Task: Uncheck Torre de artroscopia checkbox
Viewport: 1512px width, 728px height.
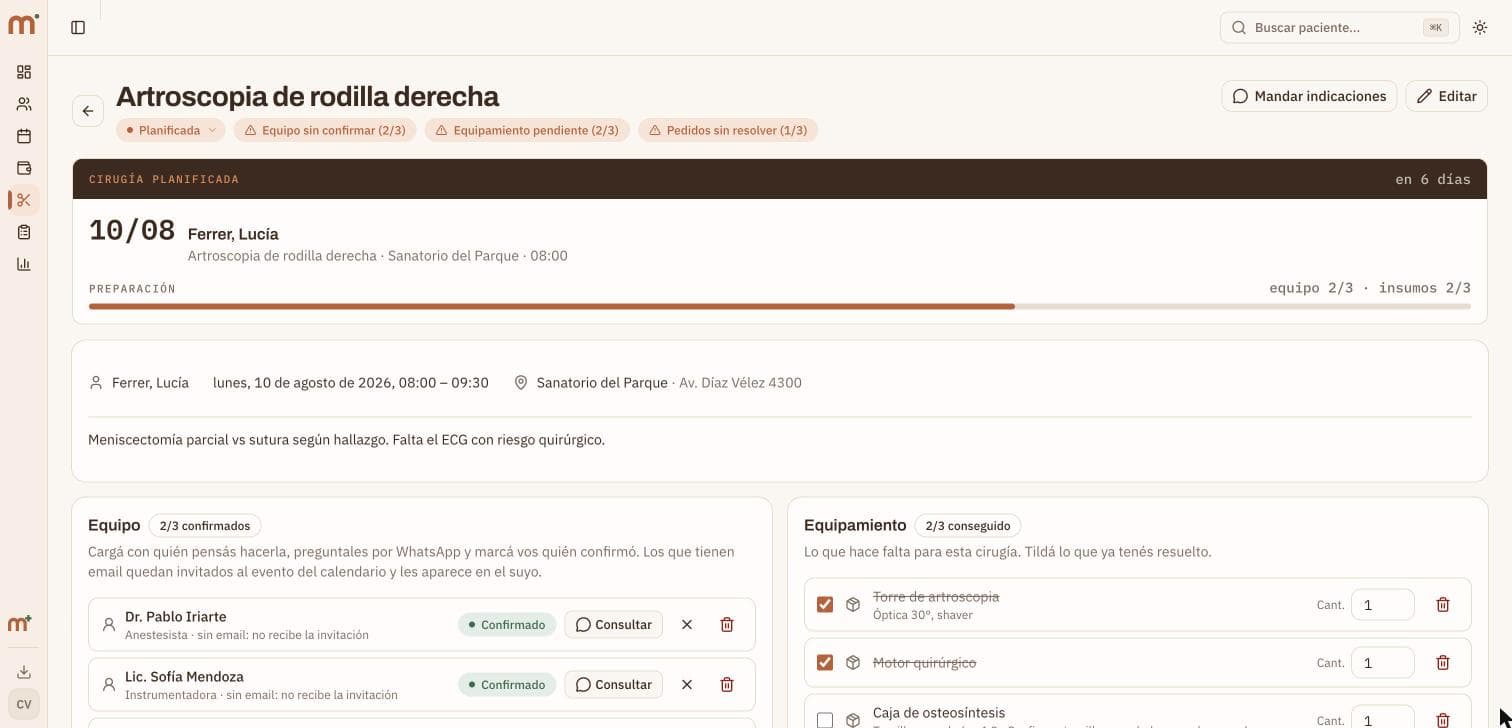Action: coord(825,605)
